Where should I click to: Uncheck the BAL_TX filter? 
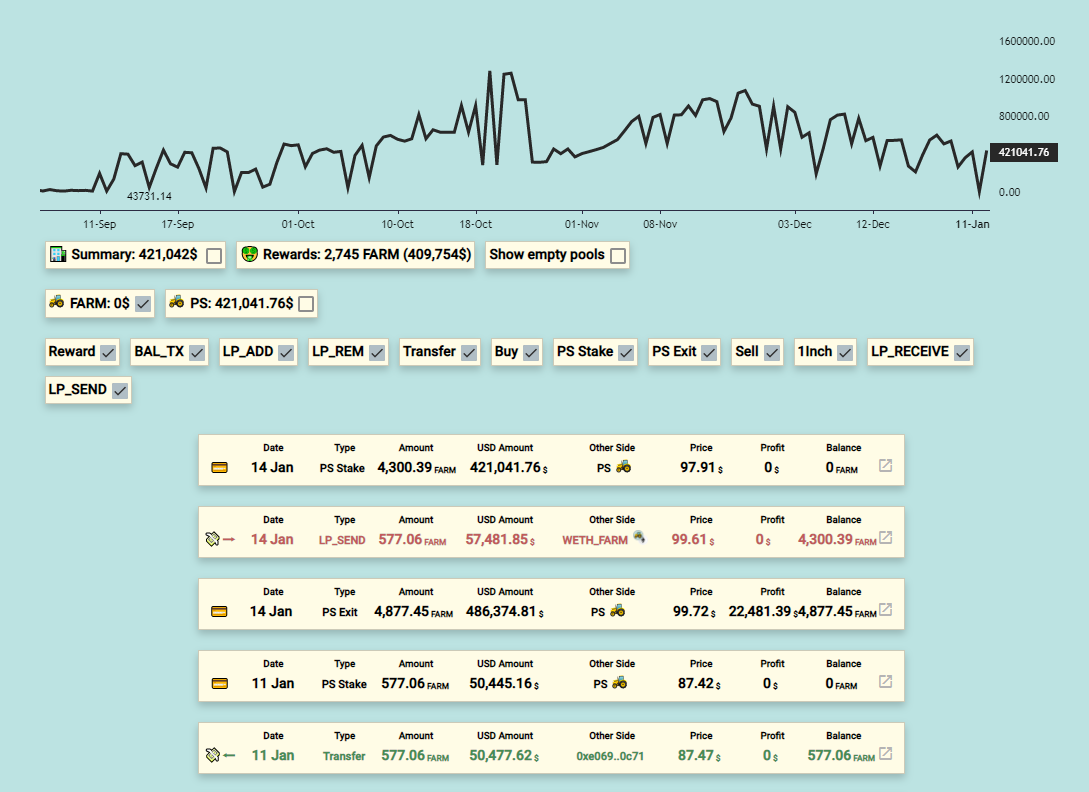[197, 353]
